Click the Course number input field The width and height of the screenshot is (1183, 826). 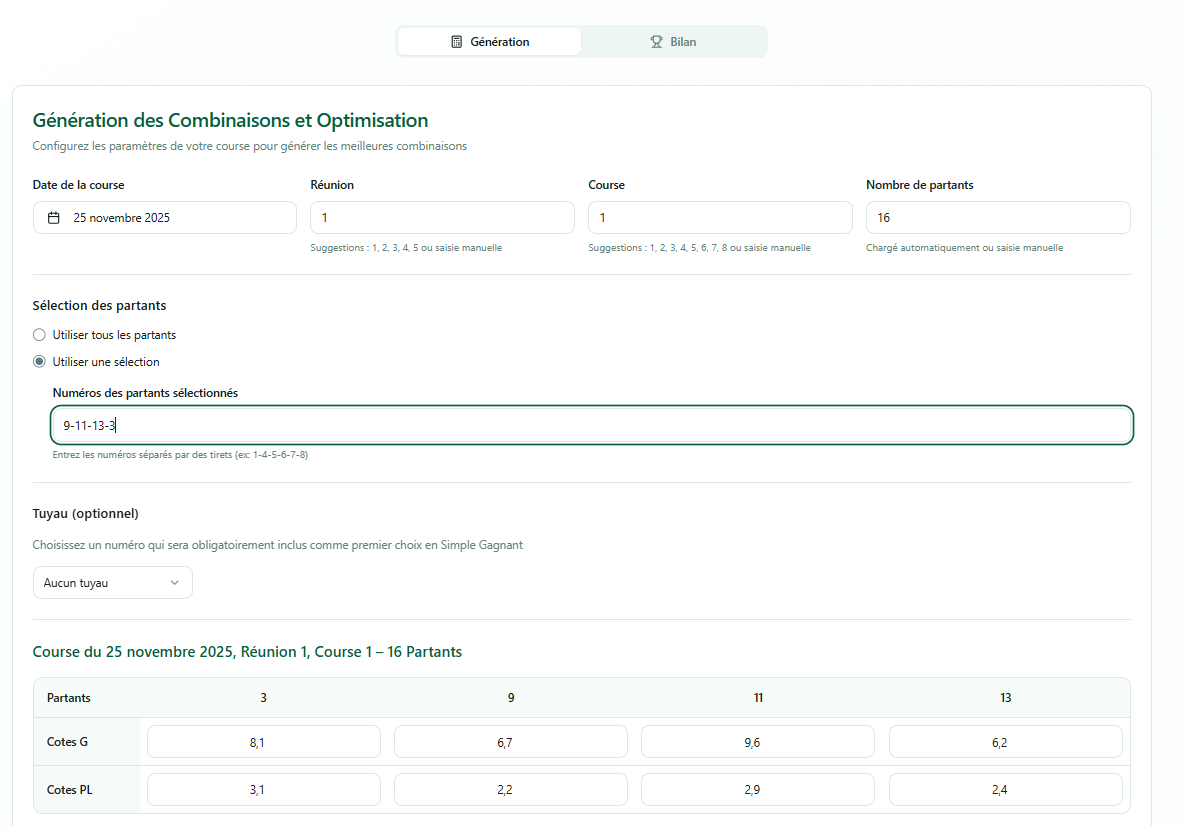(720, 218)
